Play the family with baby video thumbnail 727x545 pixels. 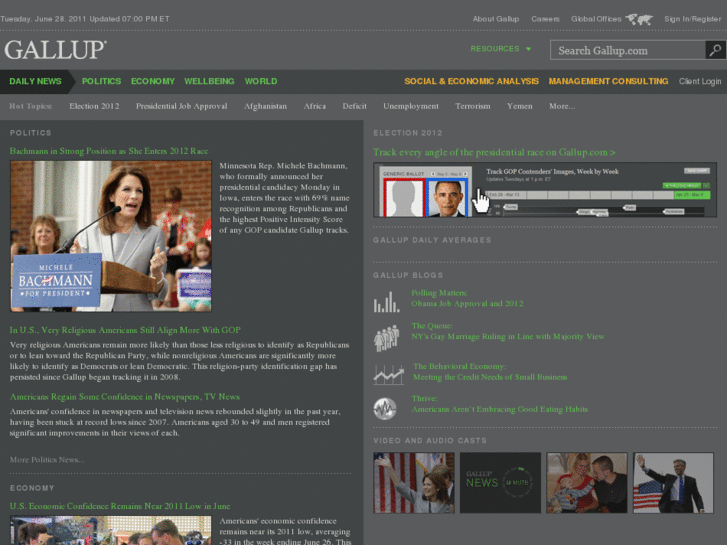tap(587, 483)
